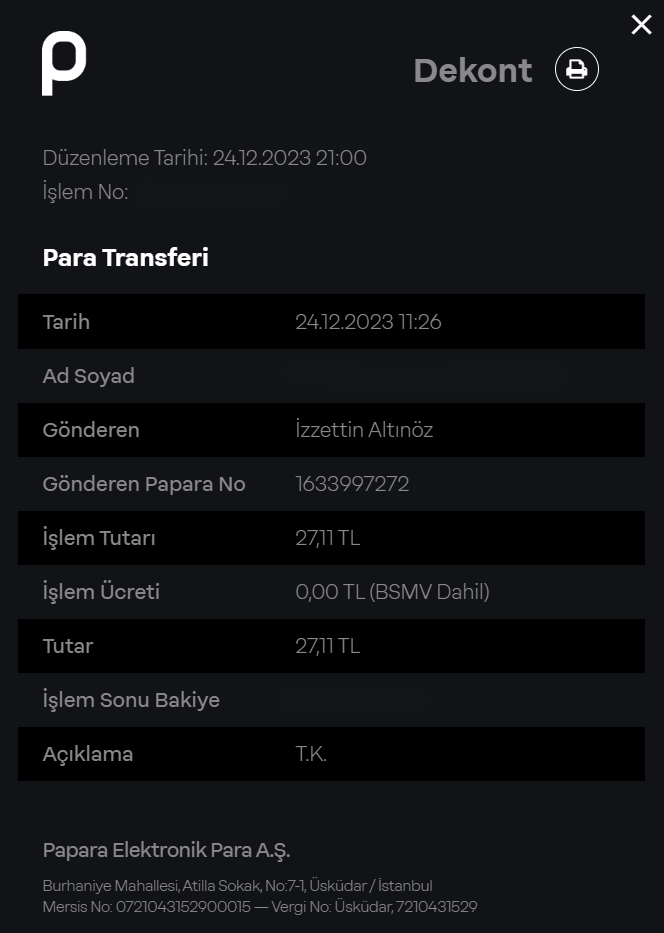The height and width of the screenshot is (933, 664).
Task: Click the Burhaniye Mahallesi address line
Action: (237, 886)
